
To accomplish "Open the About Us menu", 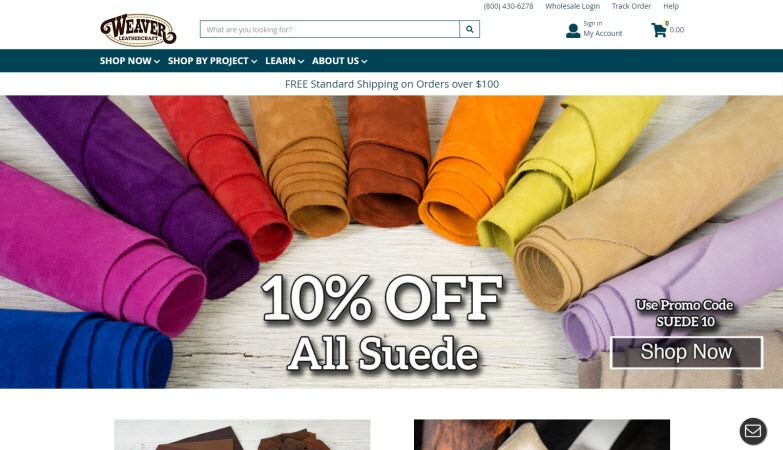I will (x=340, y=61).
